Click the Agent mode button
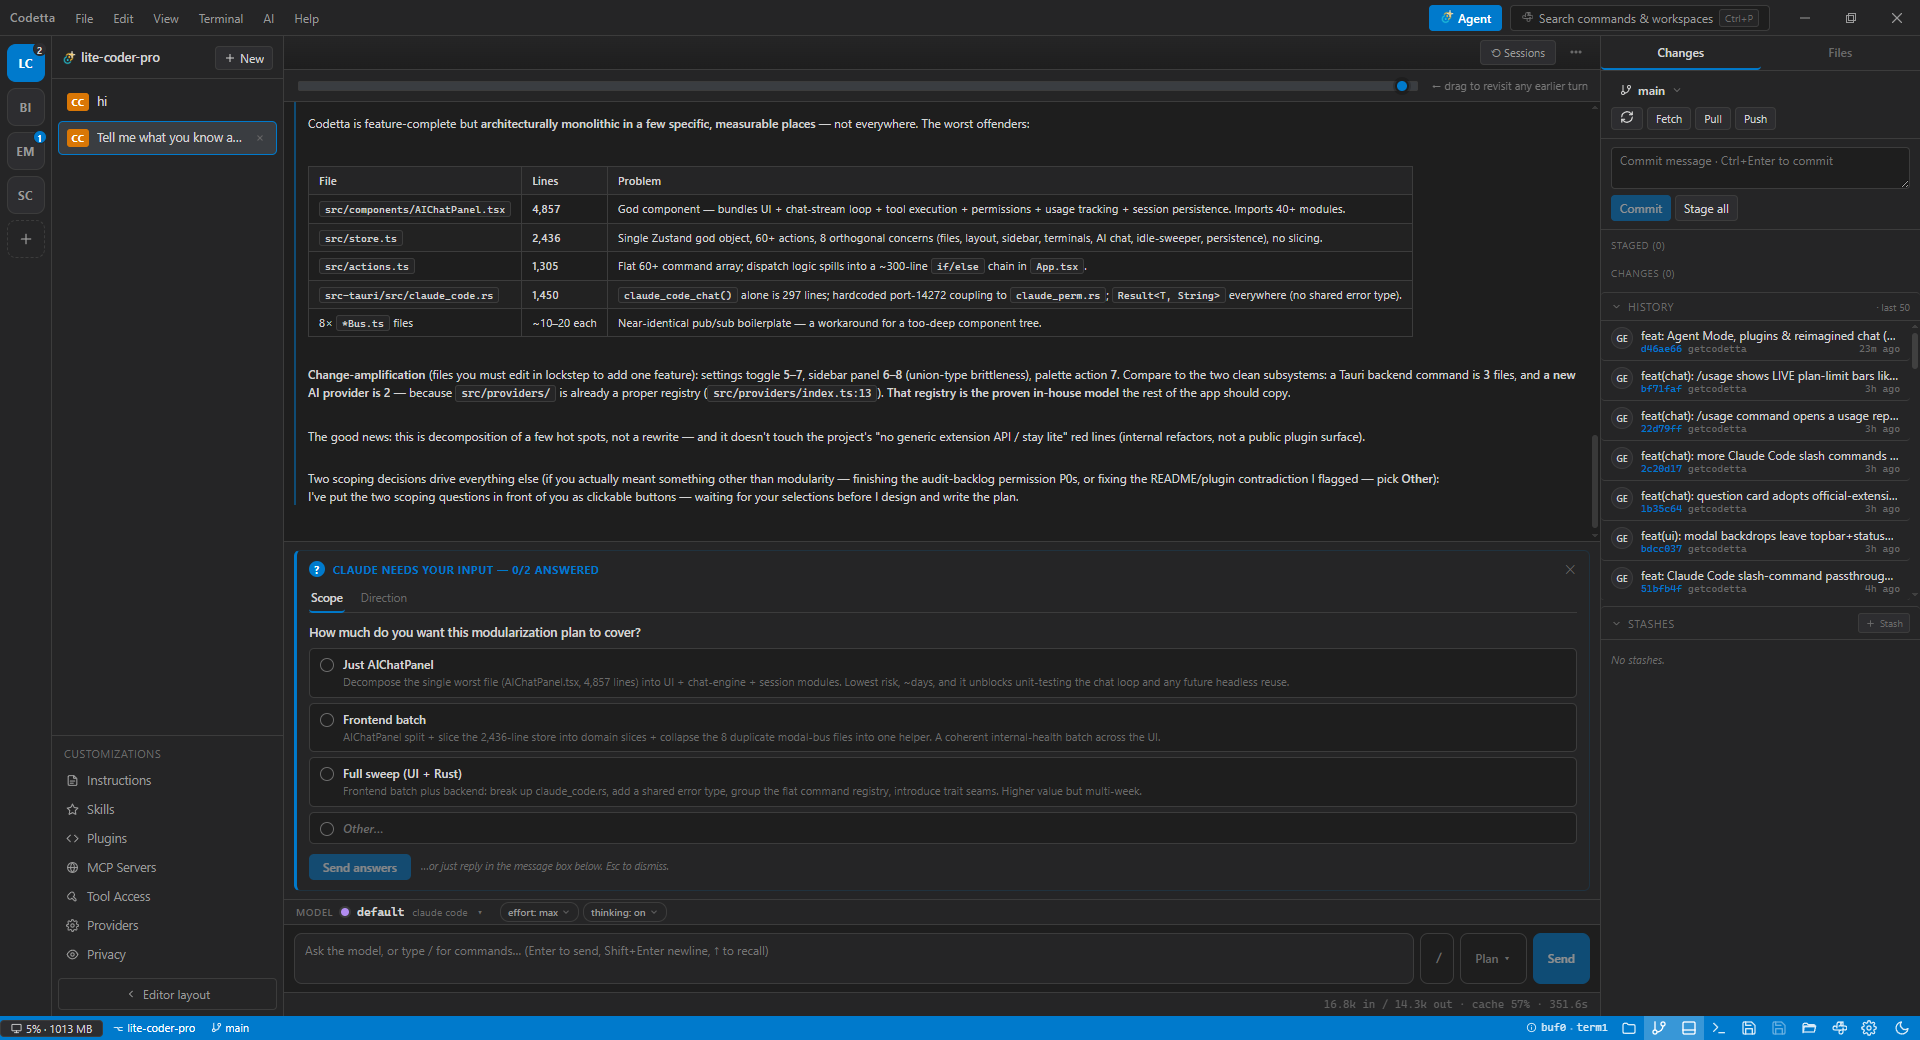 [1465, 18]
